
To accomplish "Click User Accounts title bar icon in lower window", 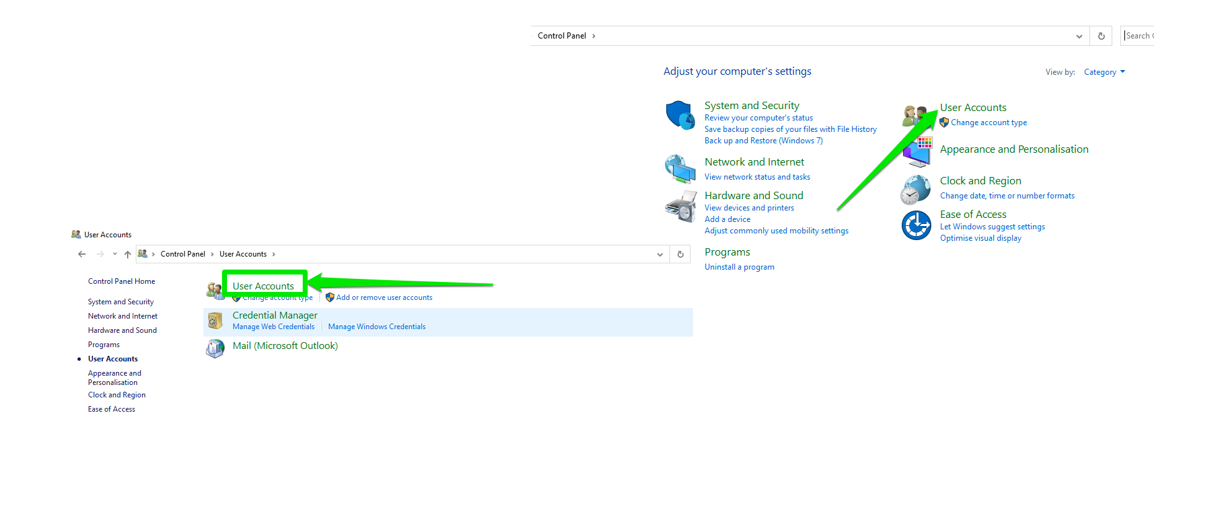I will tap(76, 234).
